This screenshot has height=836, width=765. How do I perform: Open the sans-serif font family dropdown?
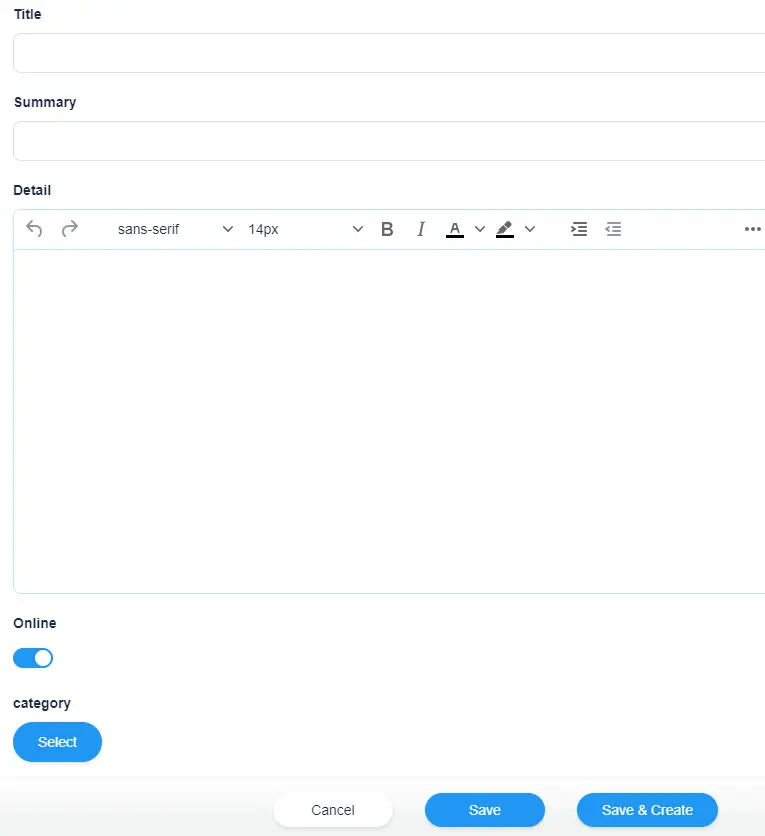pyautogui.click(x=175, y=229)
